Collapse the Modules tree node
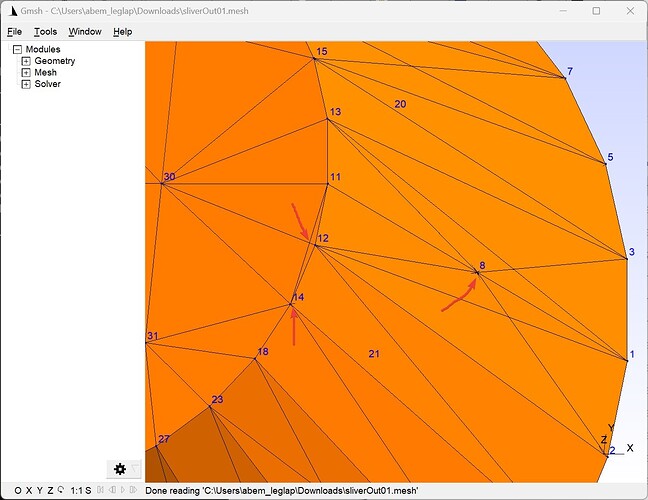The image size is (648, 500). pos(17,50)
